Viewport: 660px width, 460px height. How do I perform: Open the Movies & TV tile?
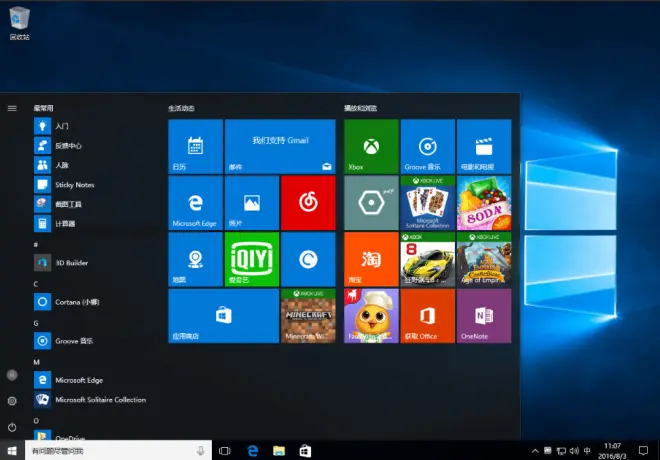tap(484, 146)
